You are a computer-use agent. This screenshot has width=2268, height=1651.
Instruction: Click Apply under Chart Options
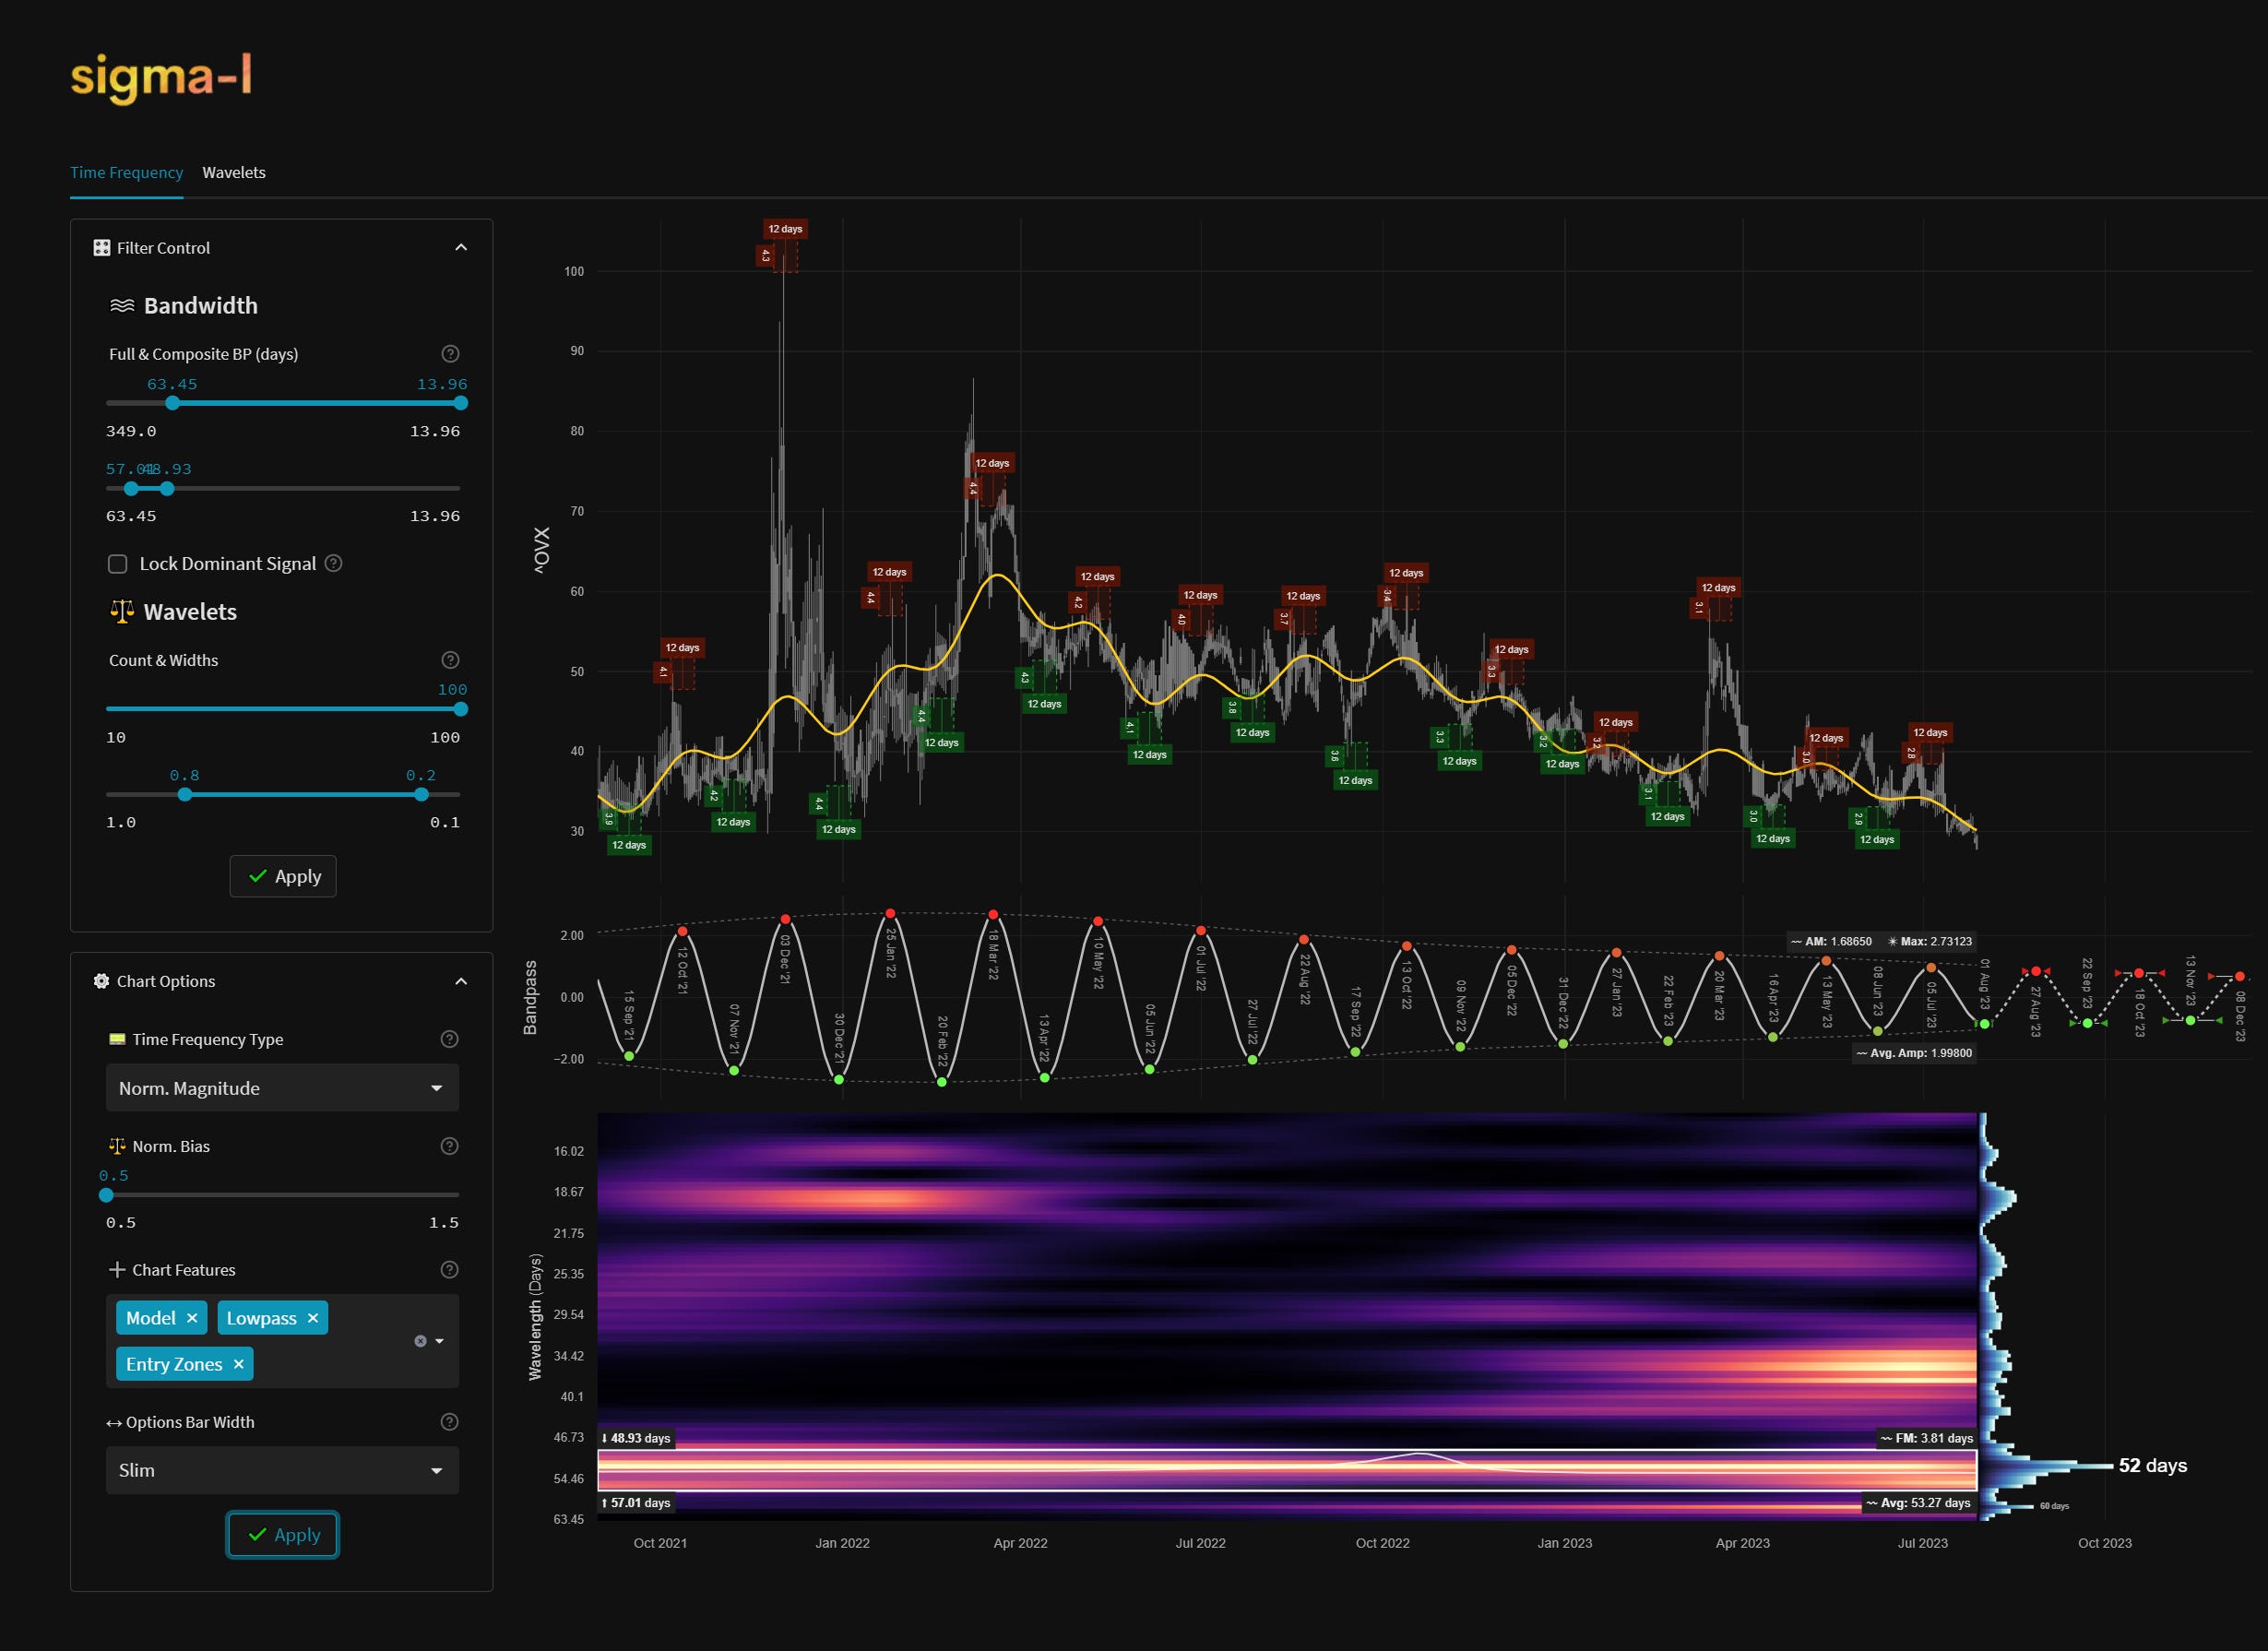click(282, 1534)
